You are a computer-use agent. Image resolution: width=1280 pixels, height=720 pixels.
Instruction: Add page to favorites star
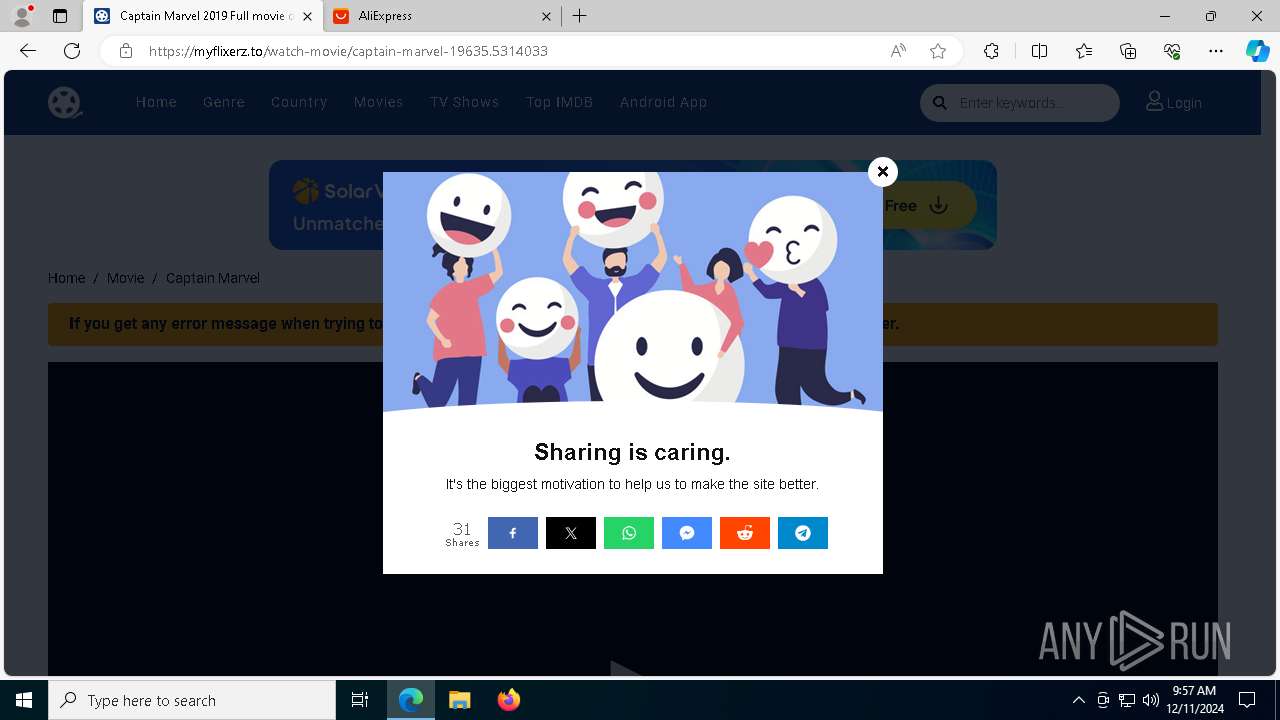click(938, 51)
